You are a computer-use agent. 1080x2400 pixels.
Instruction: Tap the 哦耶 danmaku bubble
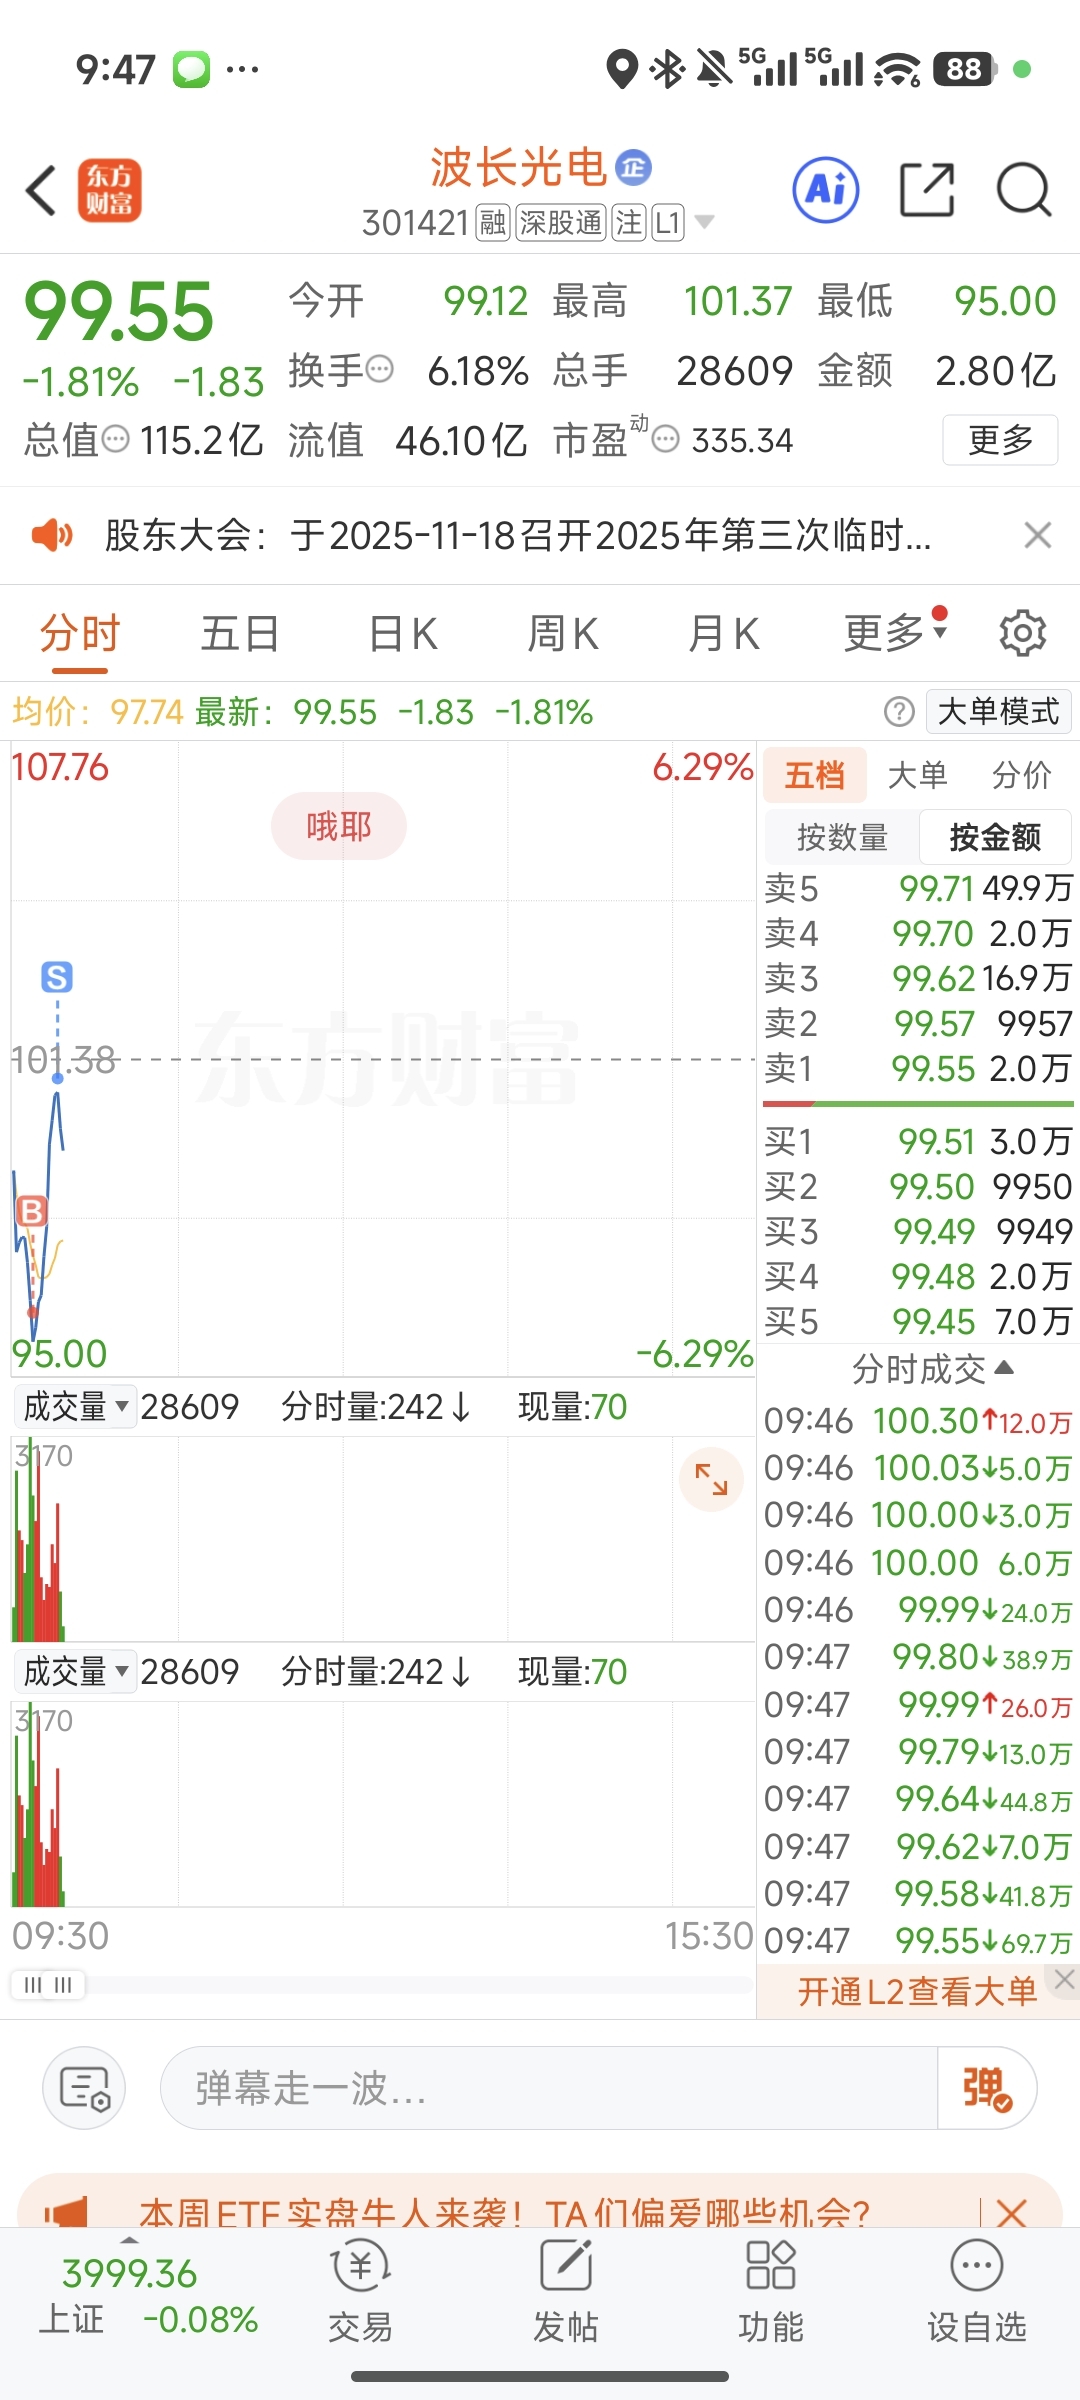click(339, 826)
